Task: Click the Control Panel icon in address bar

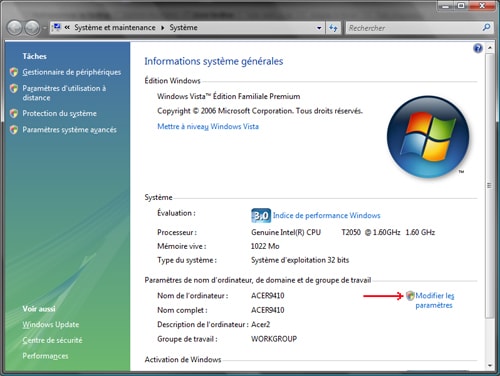Action: pyautogui.click(x=57, y=27)
